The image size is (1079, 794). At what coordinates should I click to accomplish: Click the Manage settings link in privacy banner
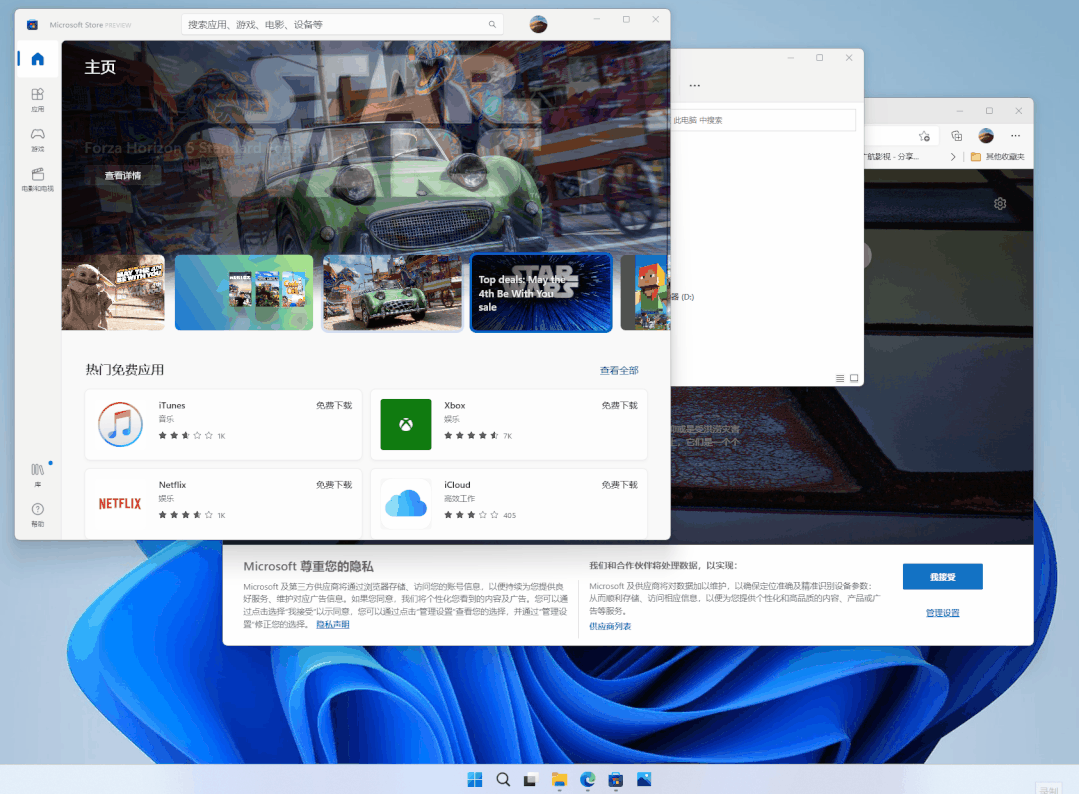tap(942, 613)
